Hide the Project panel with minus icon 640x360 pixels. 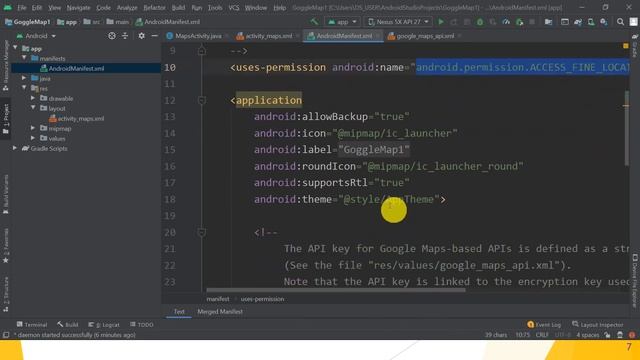(154, 36)
